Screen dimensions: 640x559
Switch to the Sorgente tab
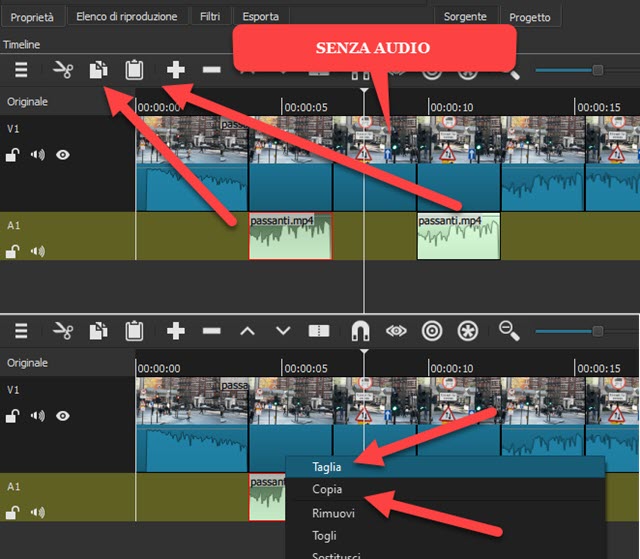pyautogui.click(x=465, y=17)
